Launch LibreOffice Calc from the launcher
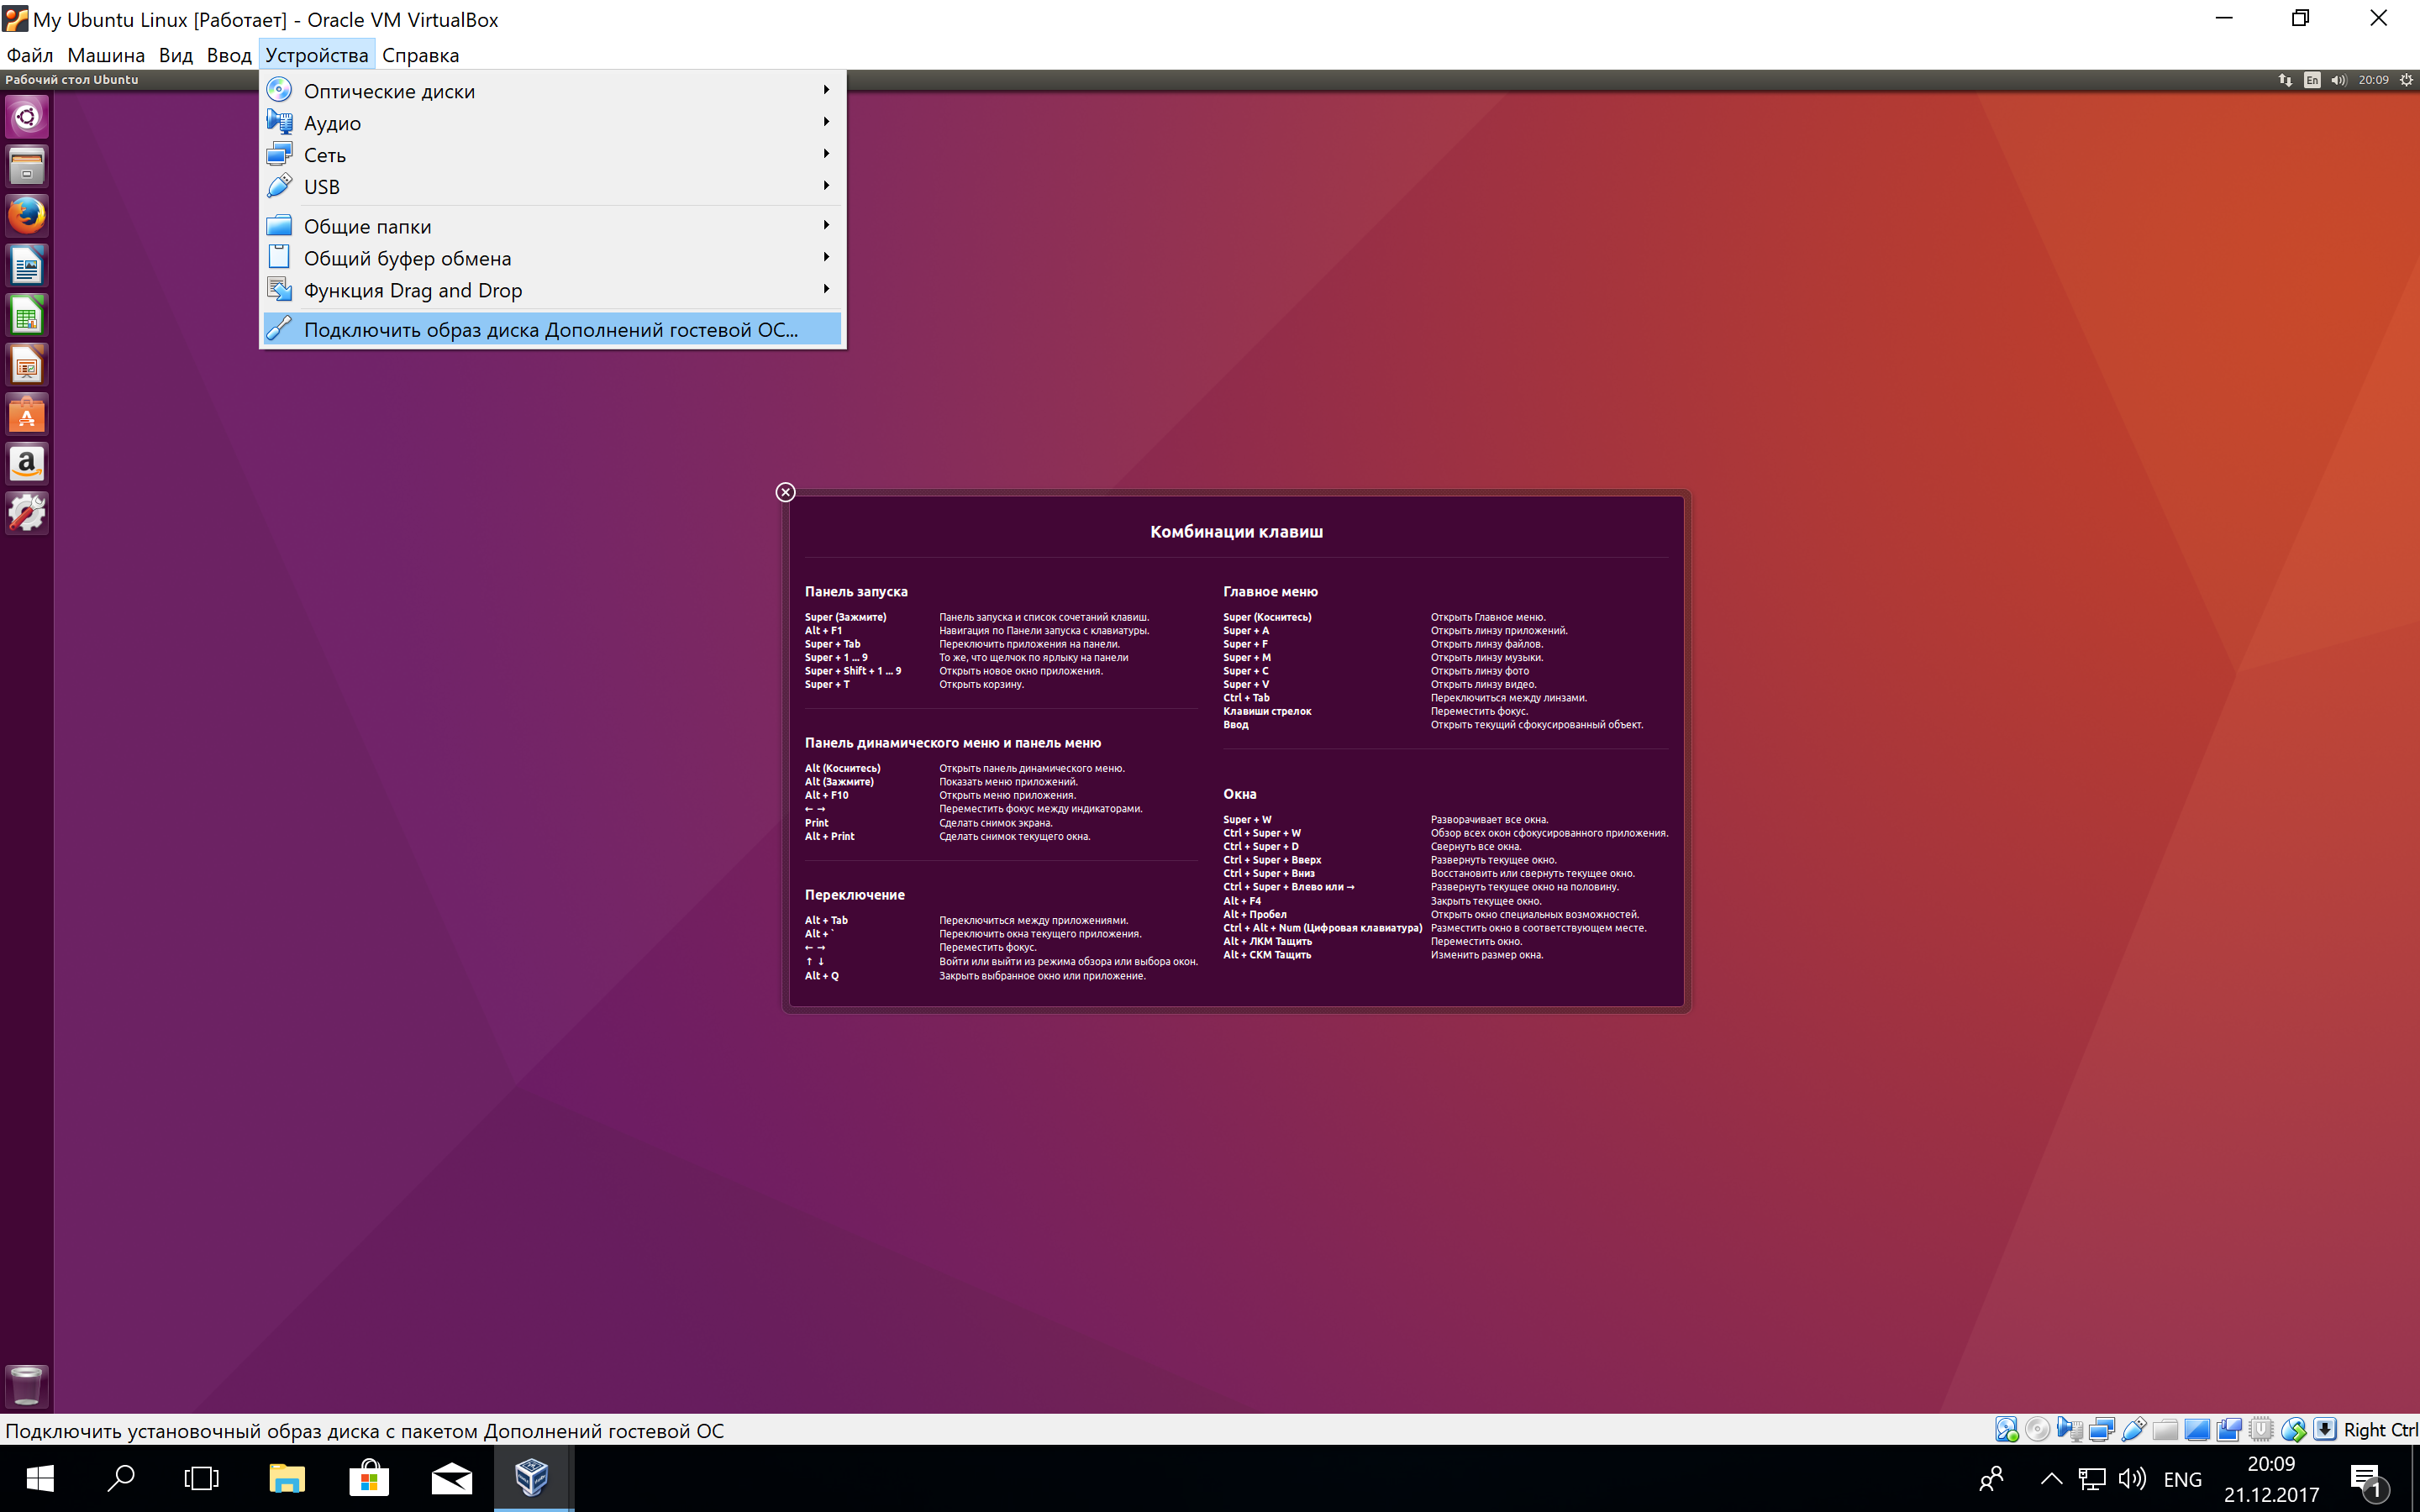The height and width of the screenshot is (1512, 2420). click(x=27, y=314)
